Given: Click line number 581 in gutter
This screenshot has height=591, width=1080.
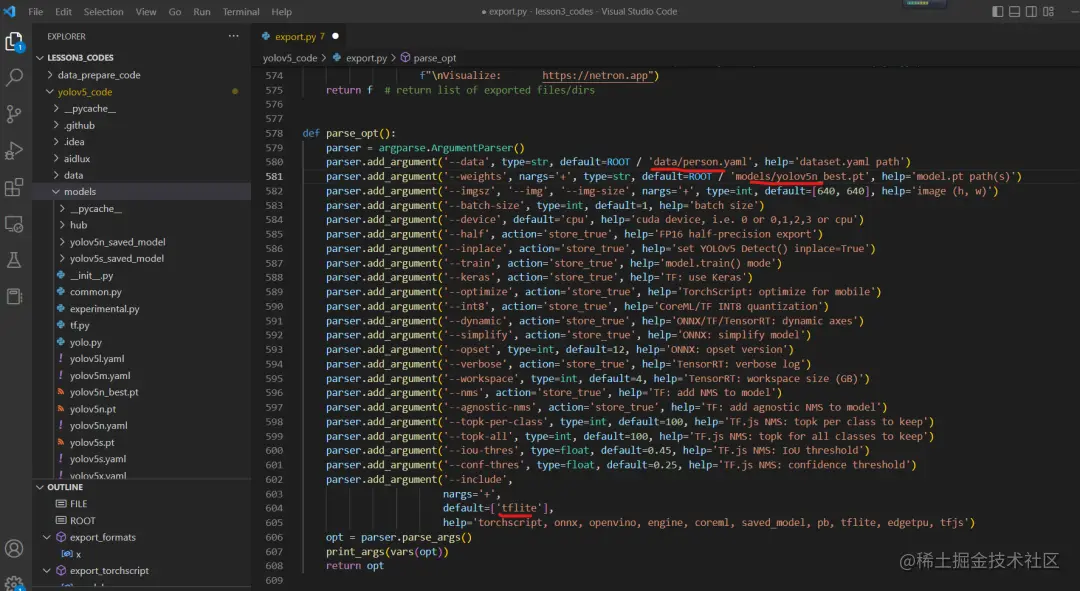Looking at the screenshot, I should 274,176.
